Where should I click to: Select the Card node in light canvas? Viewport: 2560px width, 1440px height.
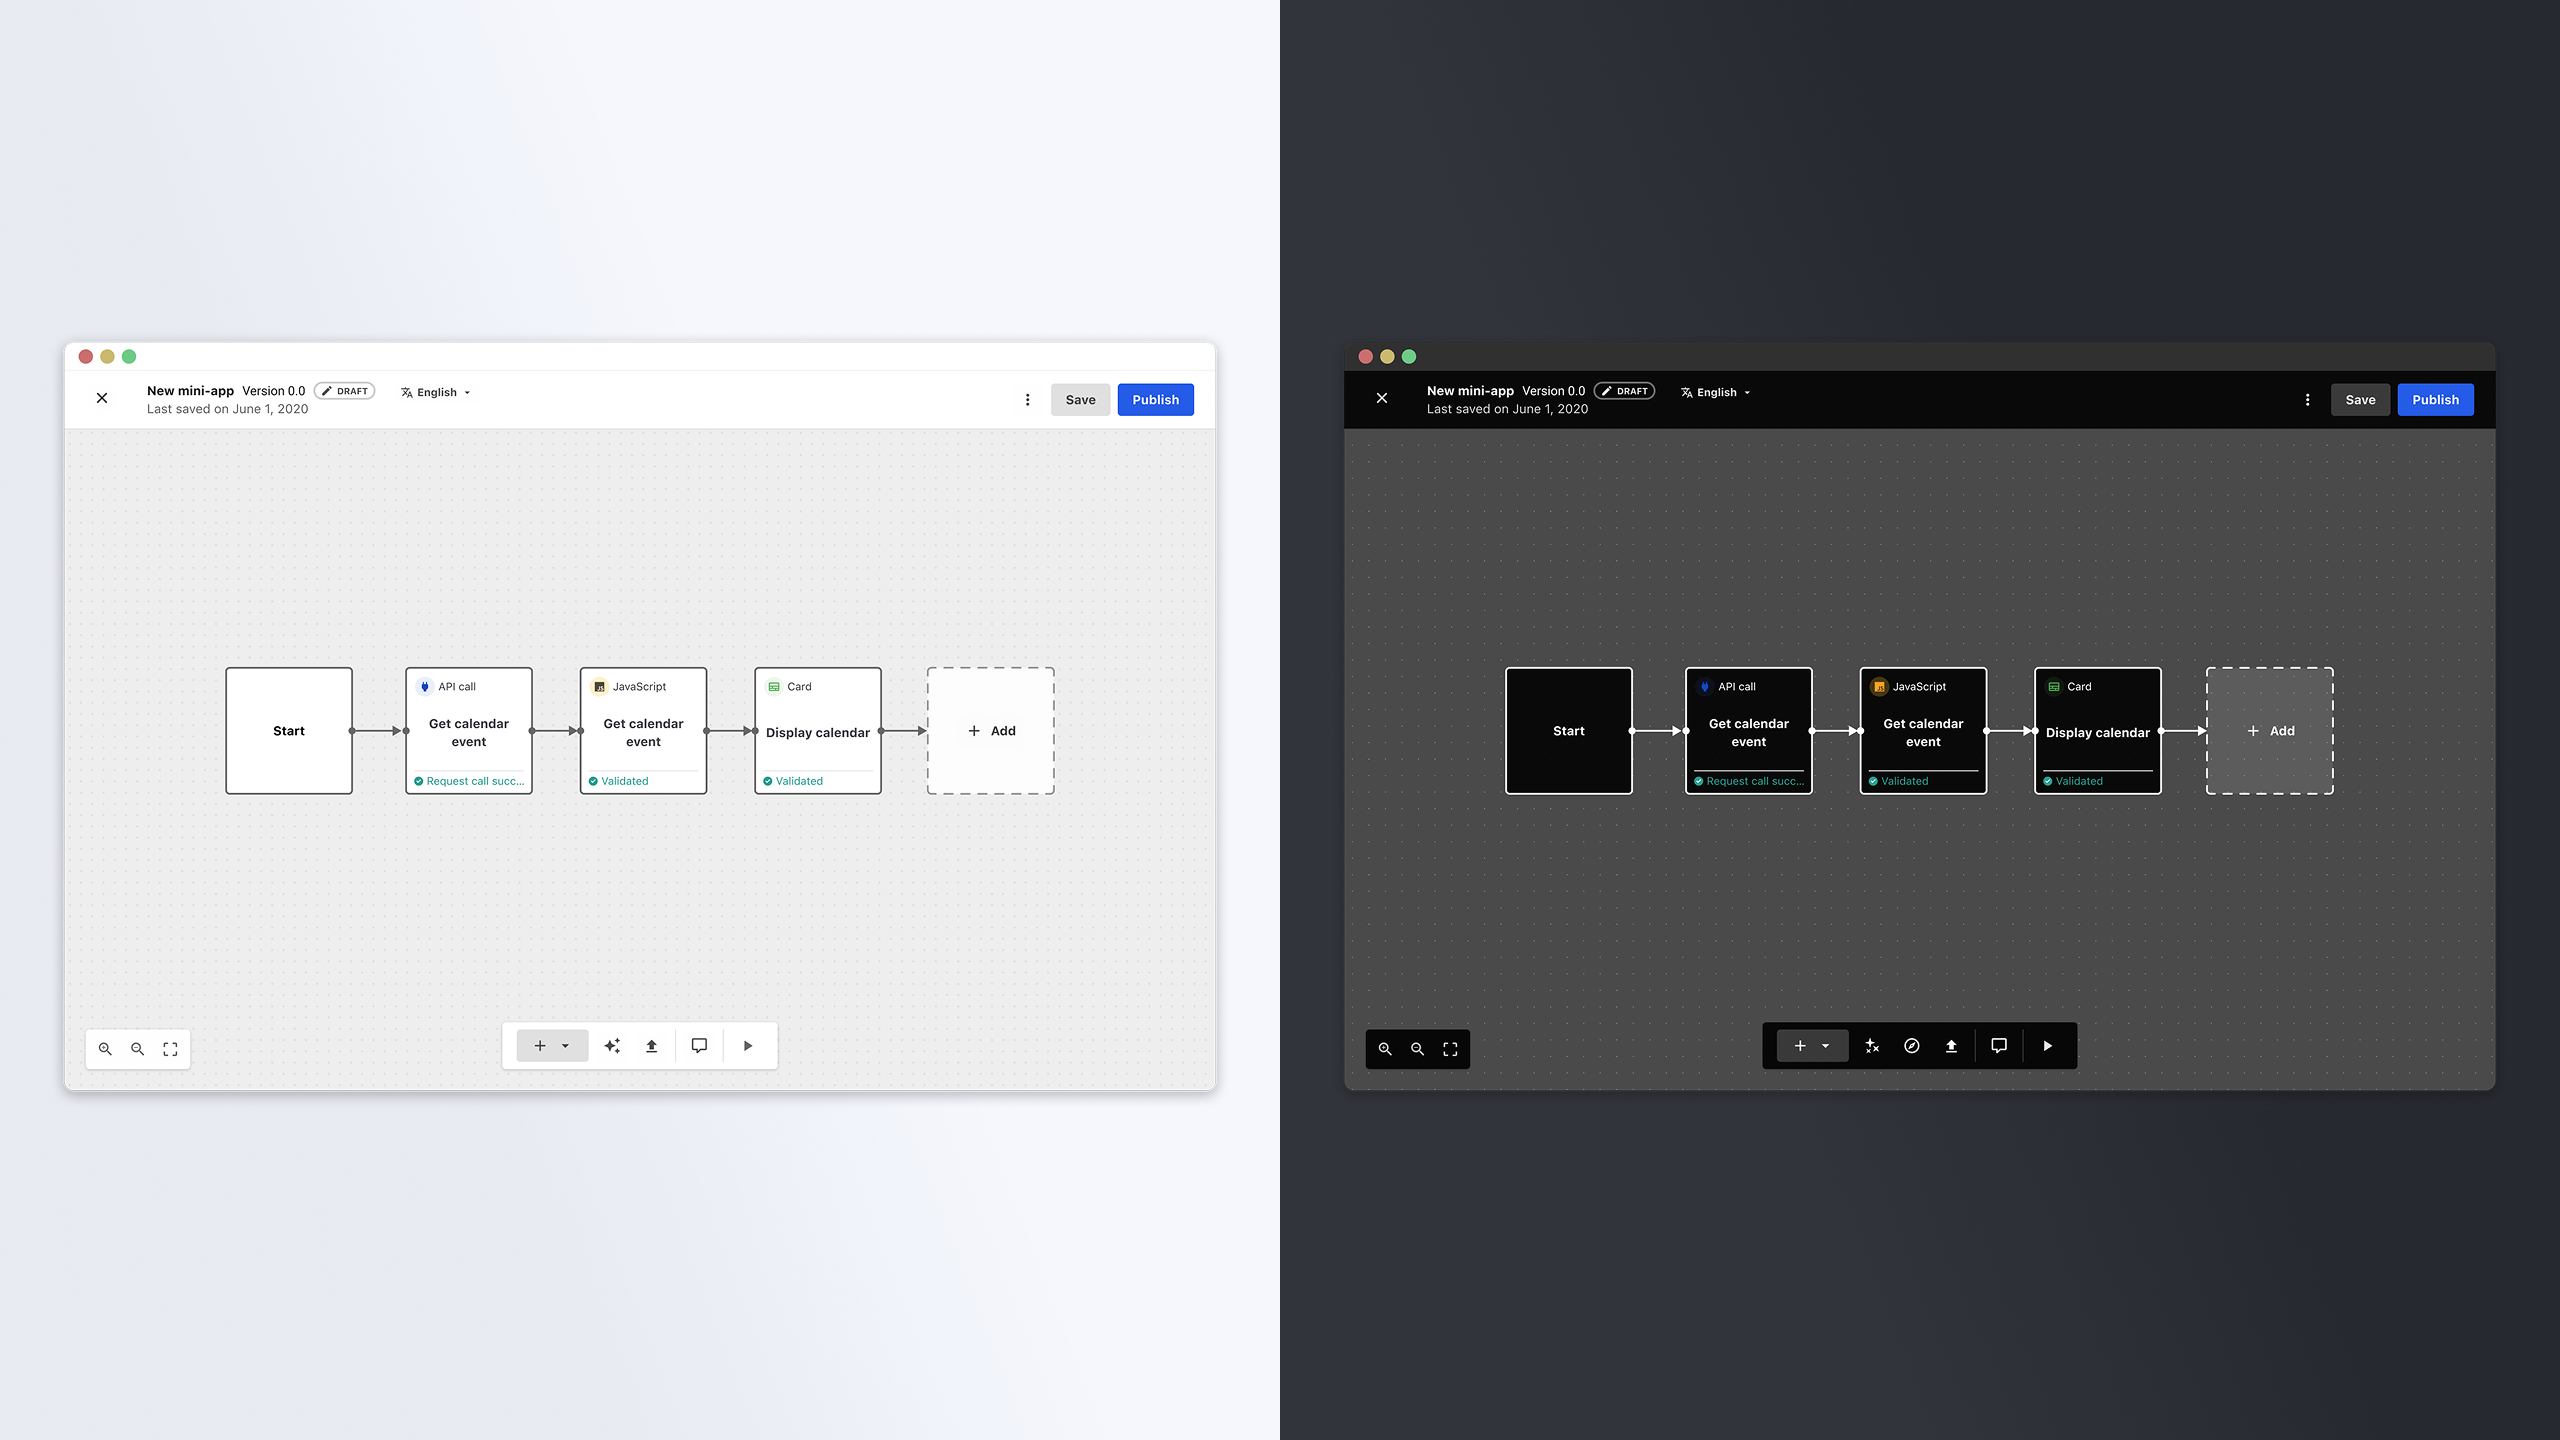tap(817, 731)
